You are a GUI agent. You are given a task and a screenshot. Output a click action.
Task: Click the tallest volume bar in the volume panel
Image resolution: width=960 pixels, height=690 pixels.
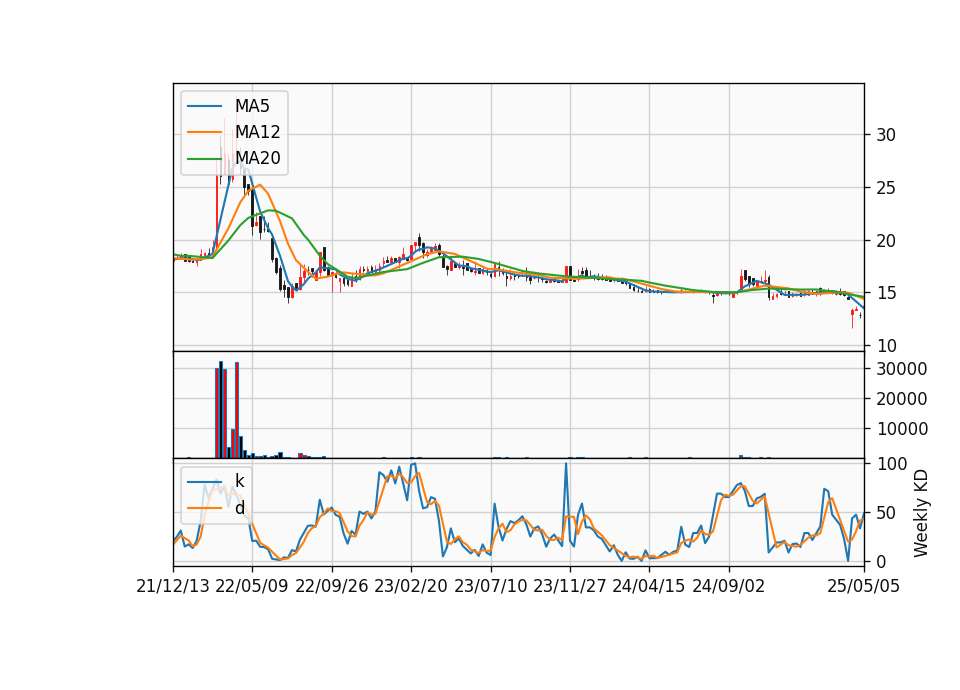(221, 410)
